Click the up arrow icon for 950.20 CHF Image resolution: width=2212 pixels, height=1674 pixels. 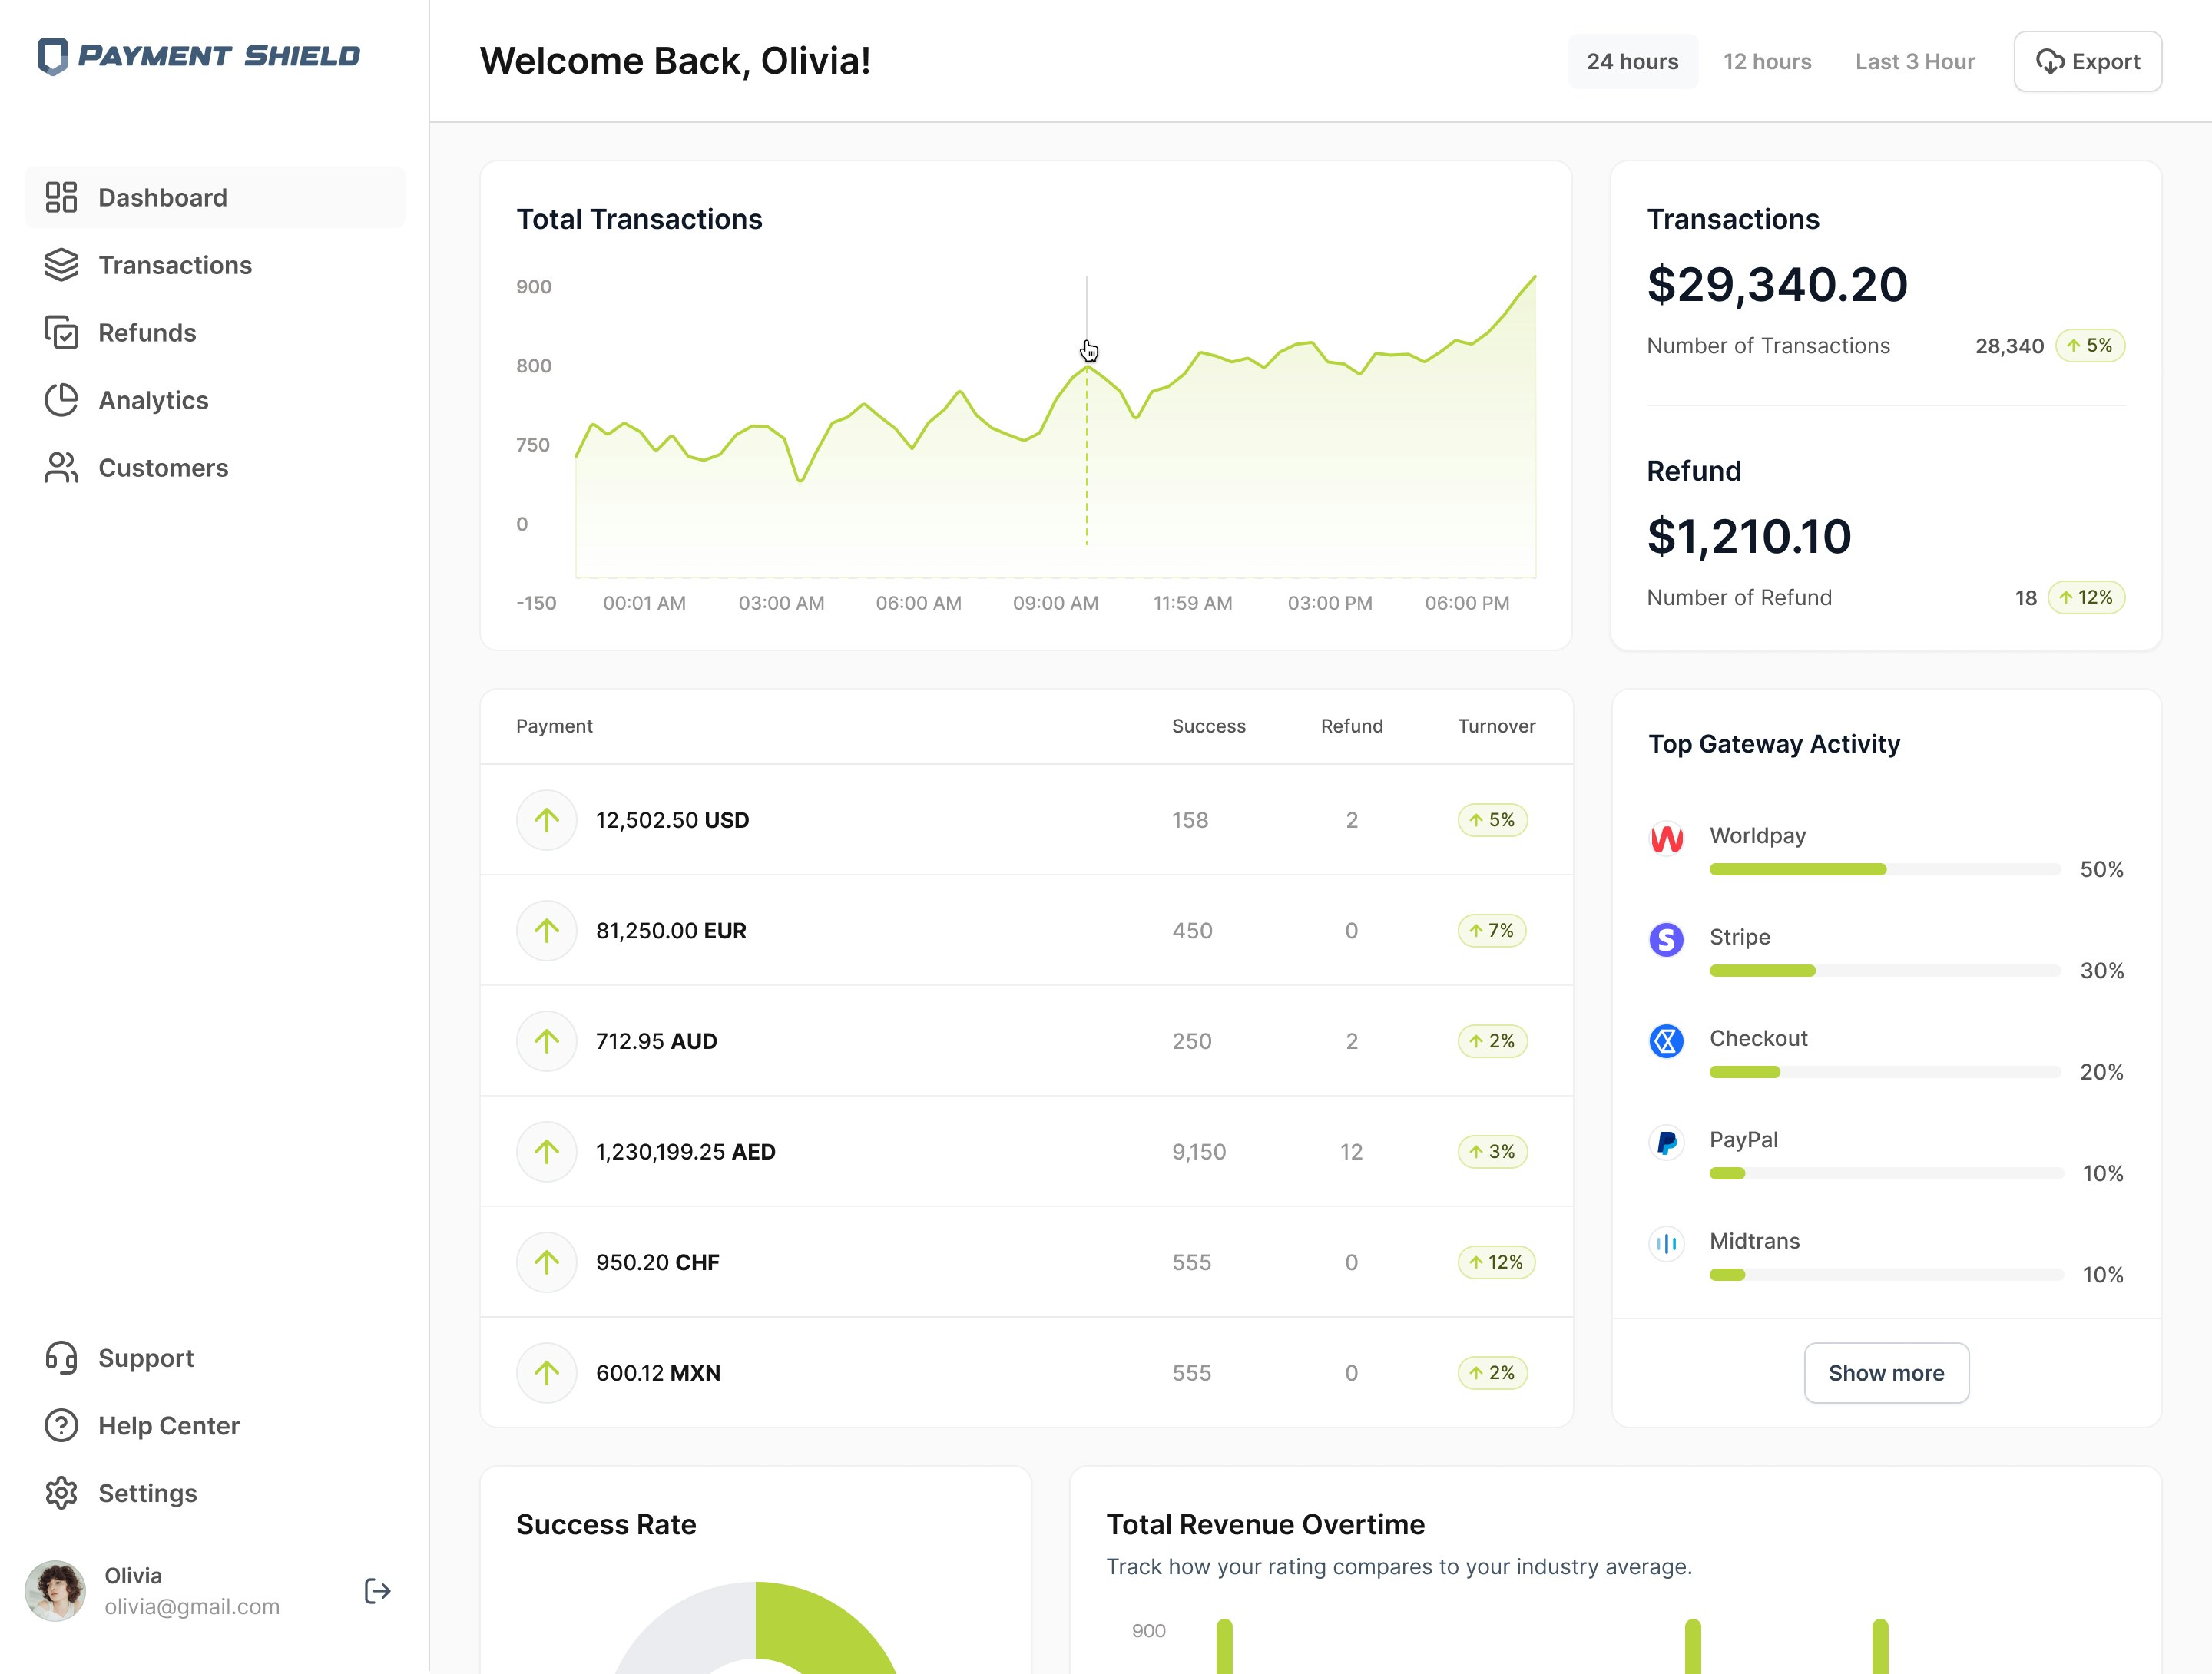(546, 1262)
